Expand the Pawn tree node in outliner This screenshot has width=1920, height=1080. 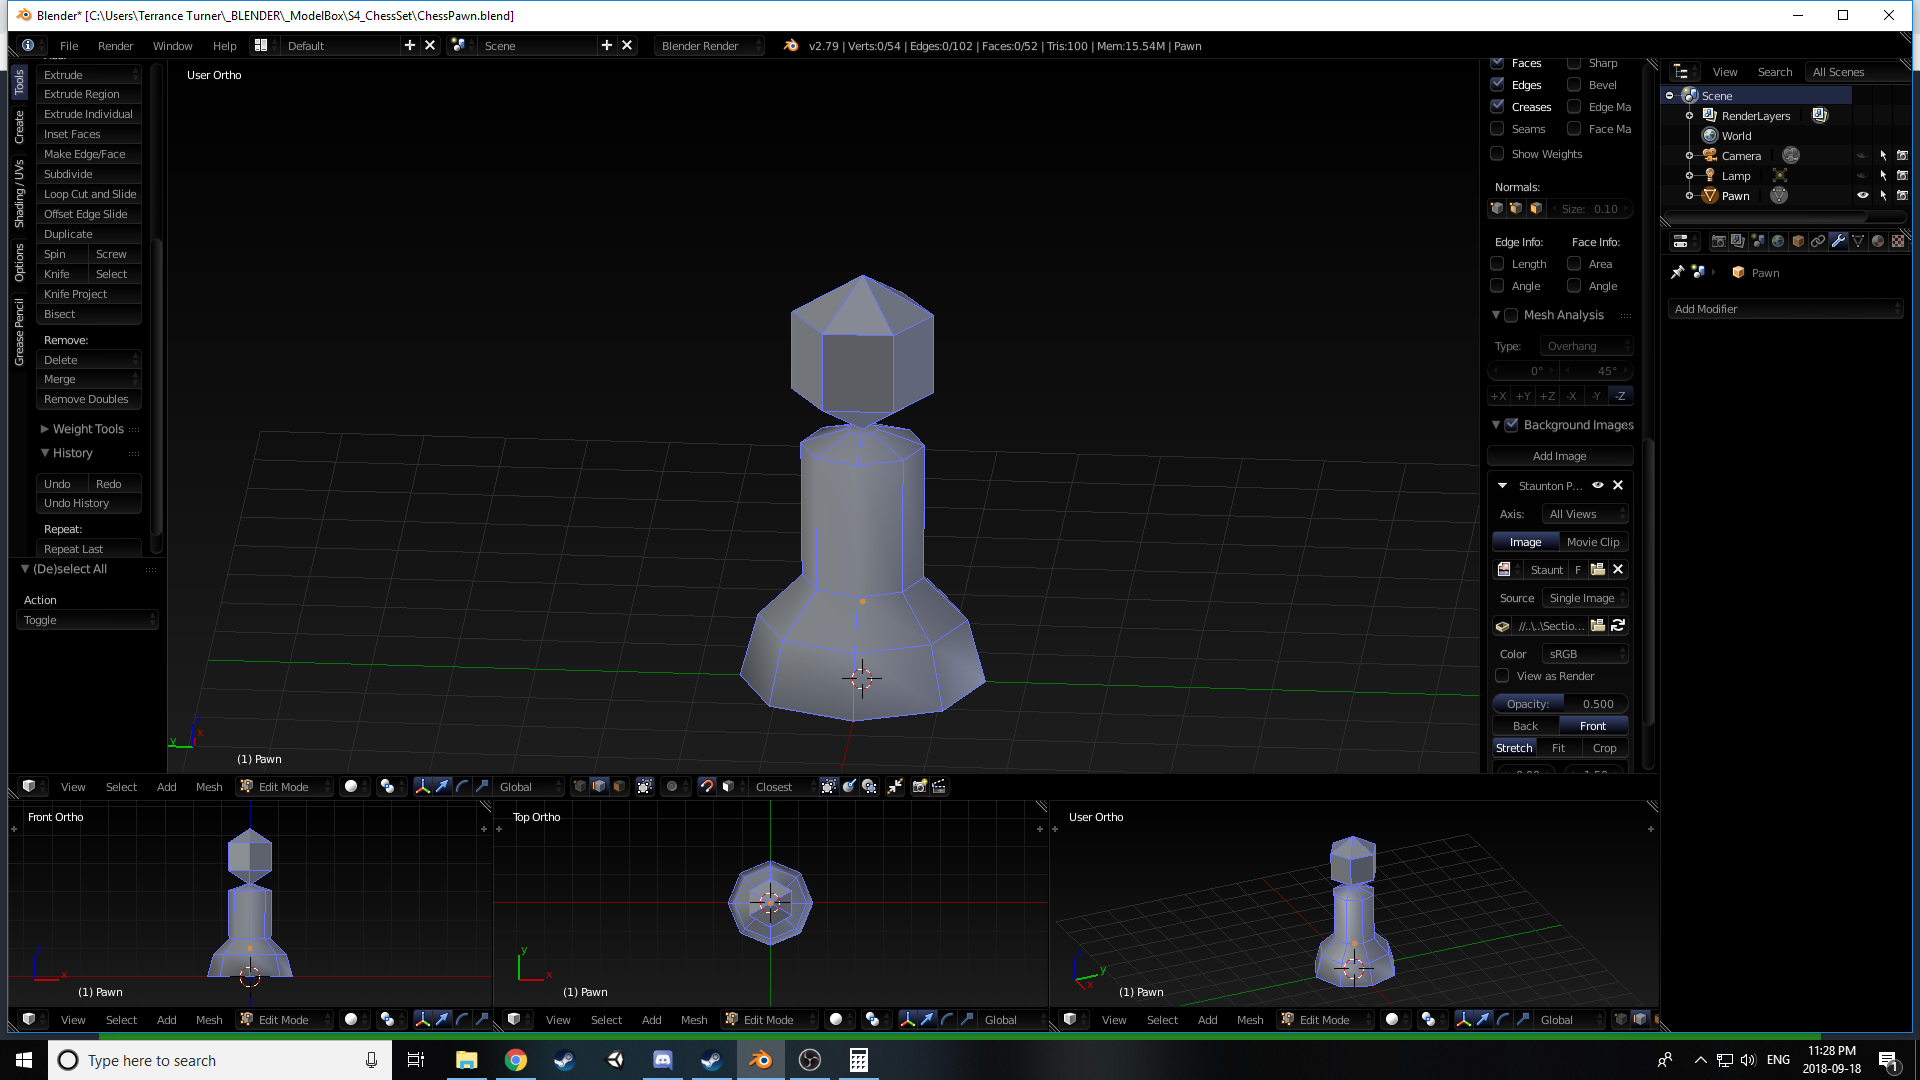click(1689, 196)
